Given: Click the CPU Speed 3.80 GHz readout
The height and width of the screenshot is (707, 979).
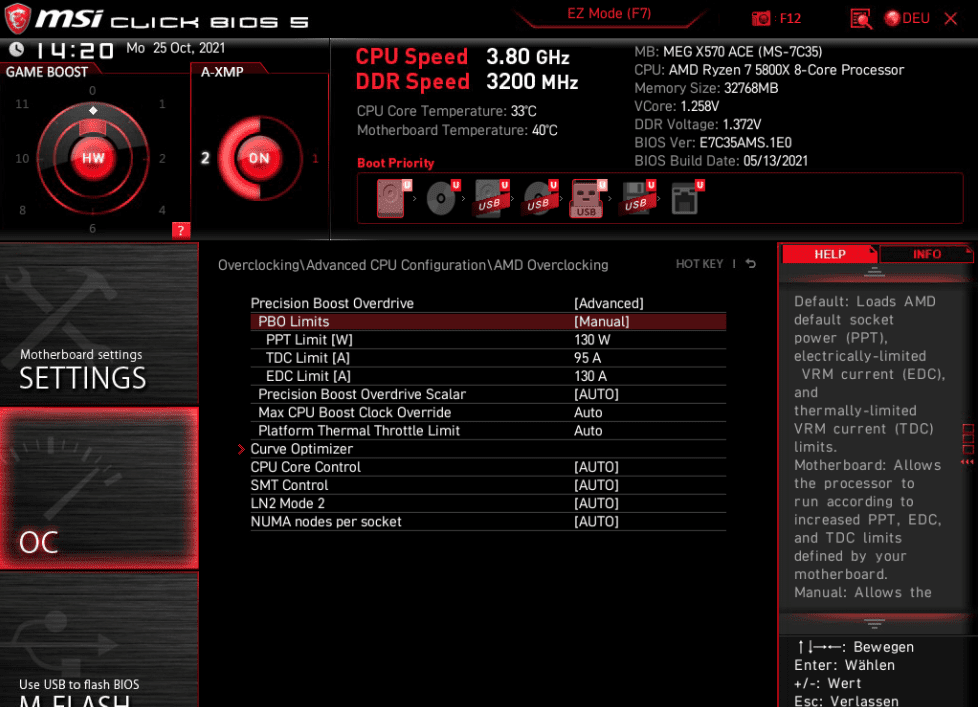Looking at the screenshot, I should pos(462,57).
